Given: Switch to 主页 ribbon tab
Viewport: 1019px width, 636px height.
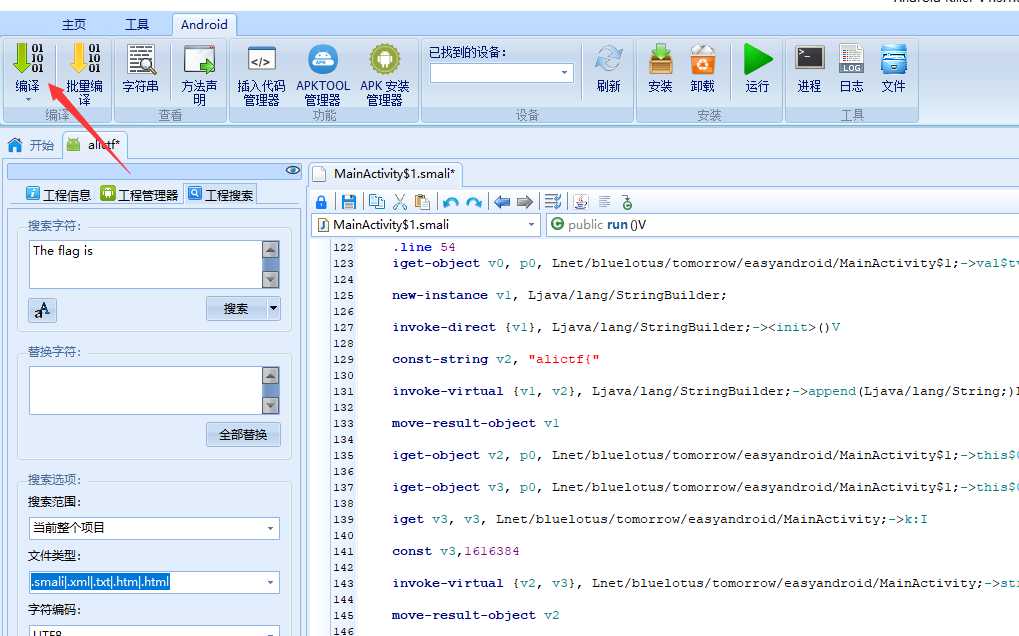Looking at the screenshot, I should click(x=73, y=25).
